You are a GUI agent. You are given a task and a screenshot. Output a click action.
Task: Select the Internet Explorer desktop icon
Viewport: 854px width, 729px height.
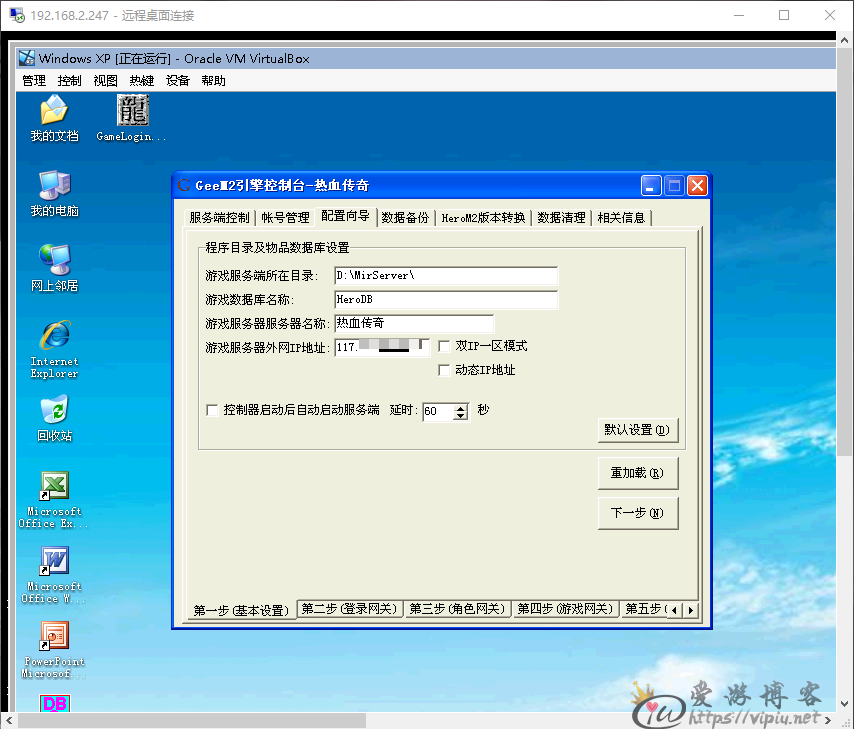coord(54,350)
